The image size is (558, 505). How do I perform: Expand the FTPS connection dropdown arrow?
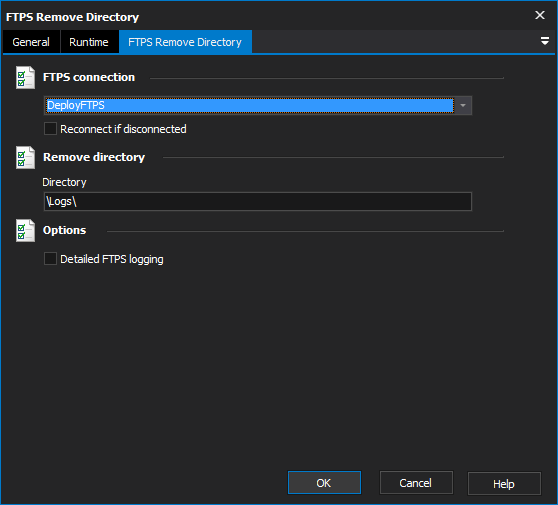(463, 105)
